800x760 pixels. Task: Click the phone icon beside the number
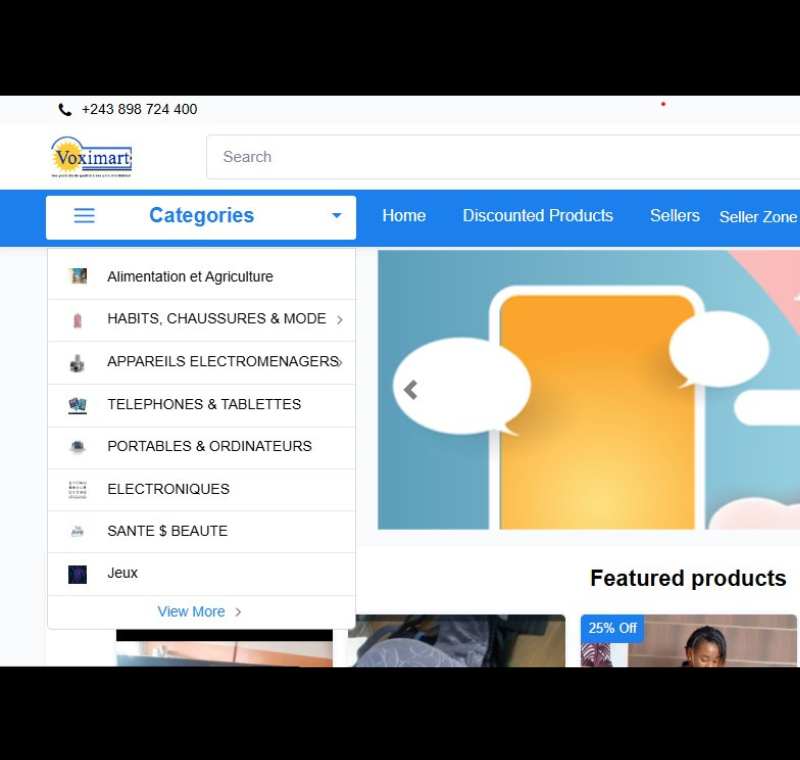(x=65, y=110)
